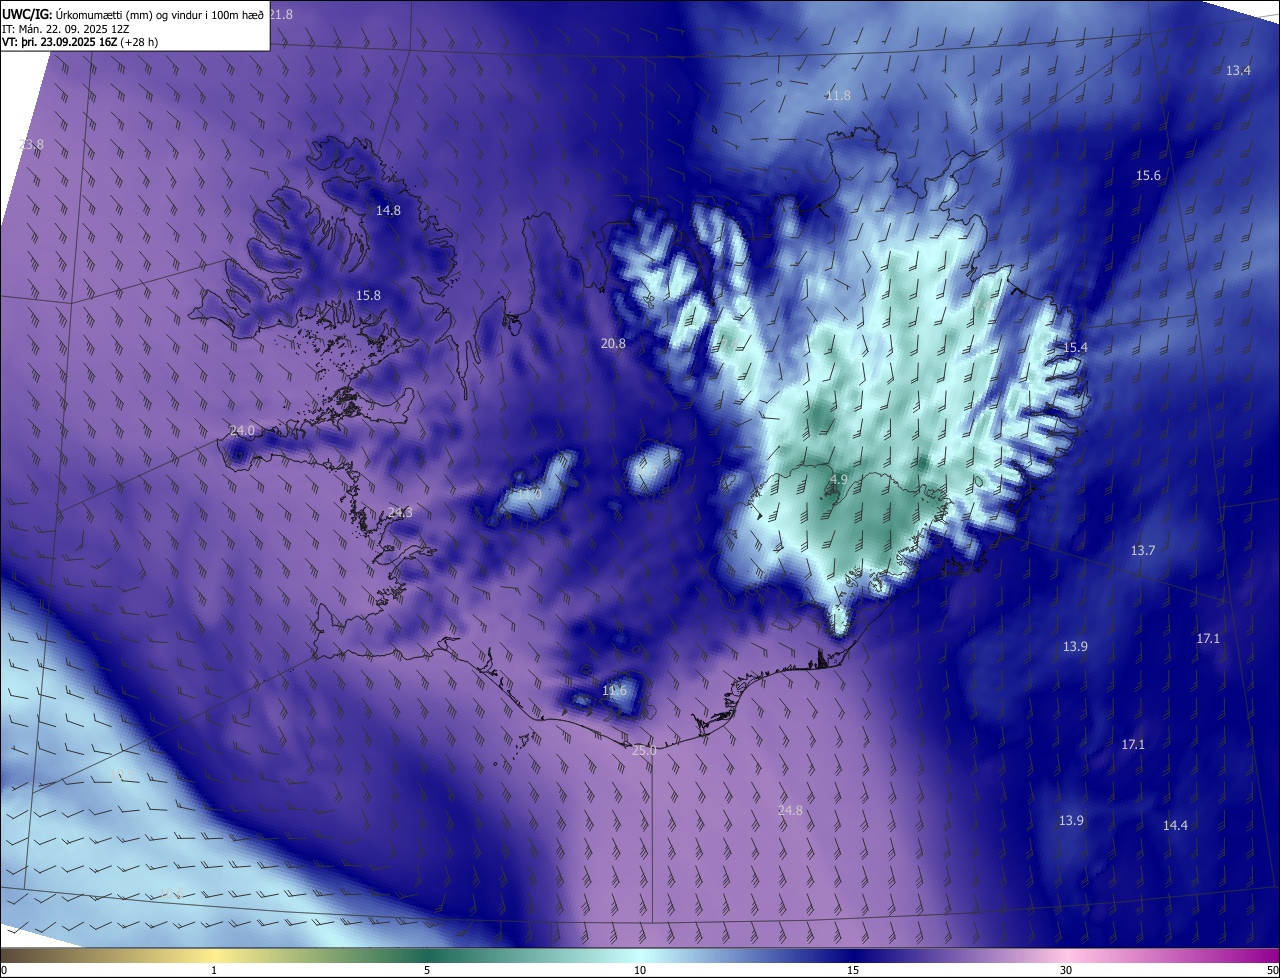
Task: Click the 11.0 value label
Action: (x=528, y=493)
